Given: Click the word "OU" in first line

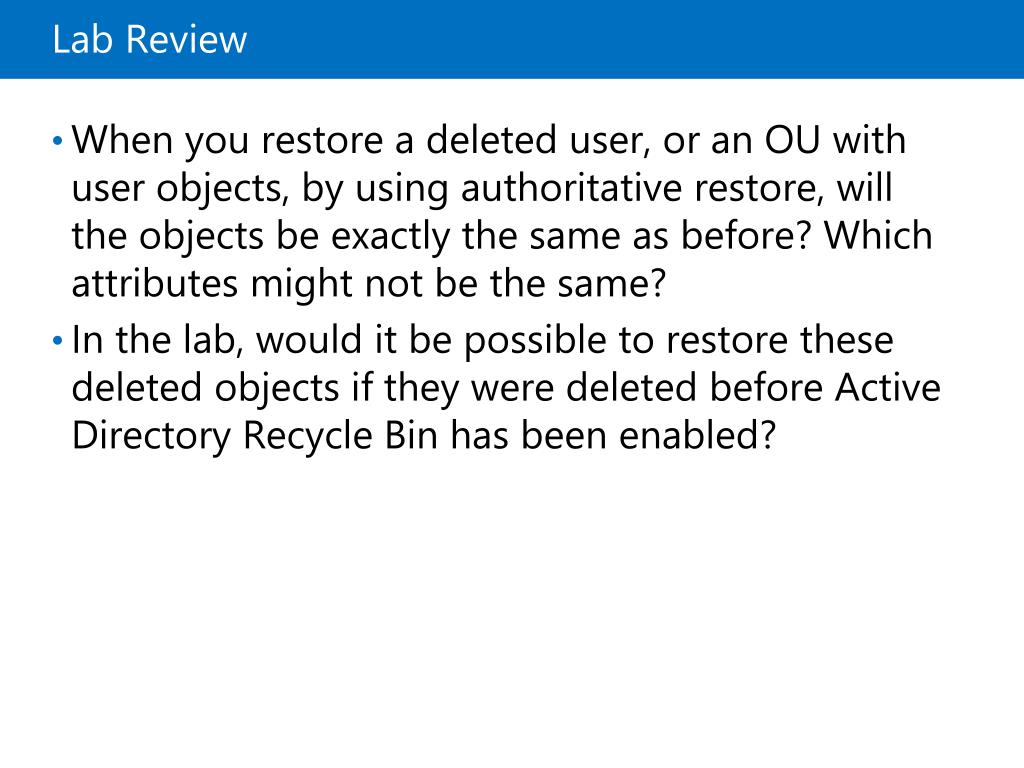Looking at the screenshot, I should (792, 140).
